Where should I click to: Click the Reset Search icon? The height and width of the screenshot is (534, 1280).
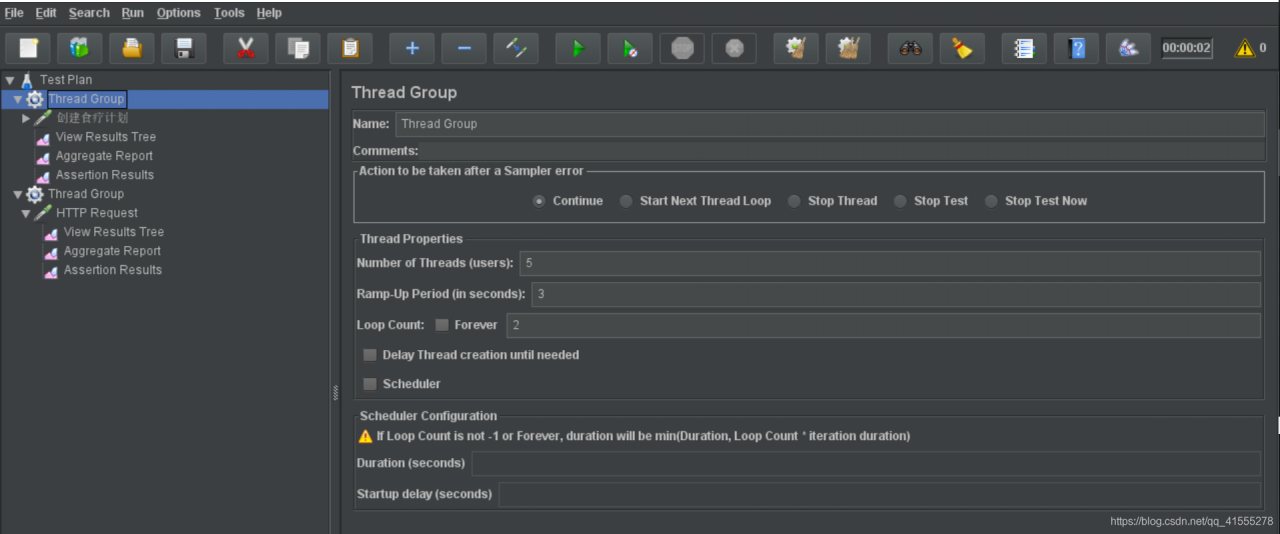coord(962,48)
